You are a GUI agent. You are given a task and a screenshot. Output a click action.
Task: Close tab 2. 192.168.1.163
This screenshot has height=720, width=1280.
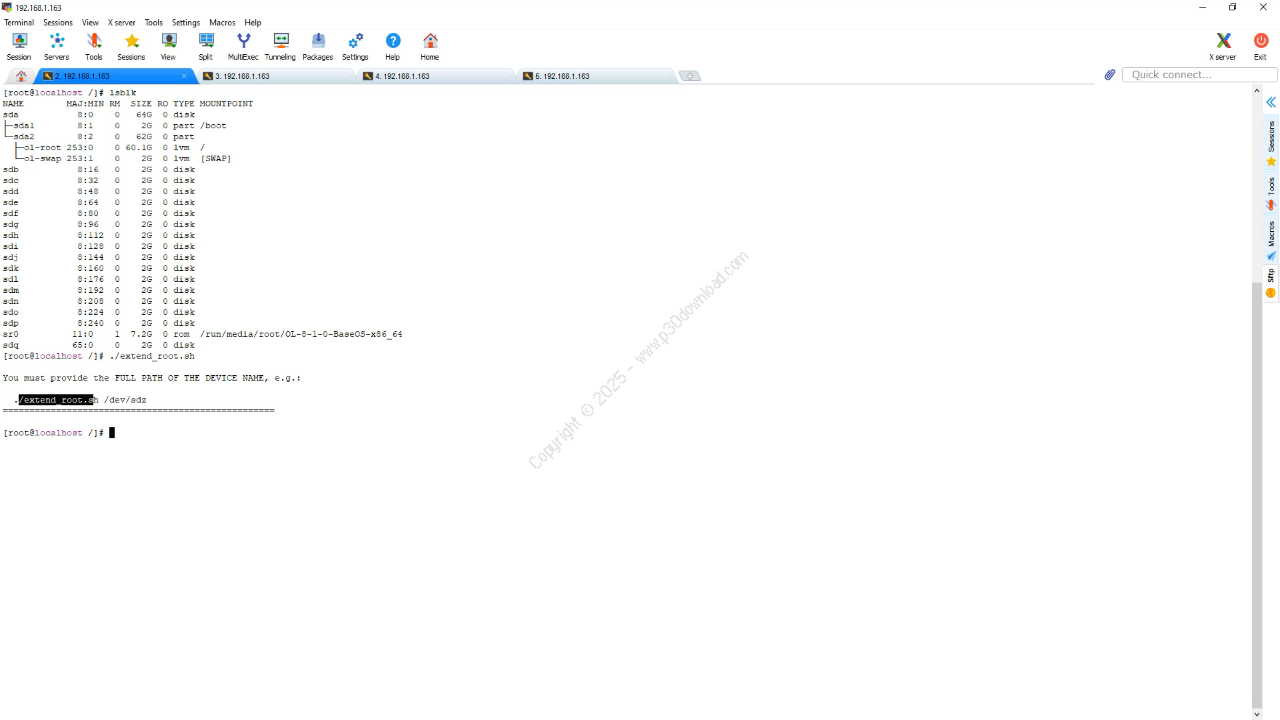(x=184, y=76)
